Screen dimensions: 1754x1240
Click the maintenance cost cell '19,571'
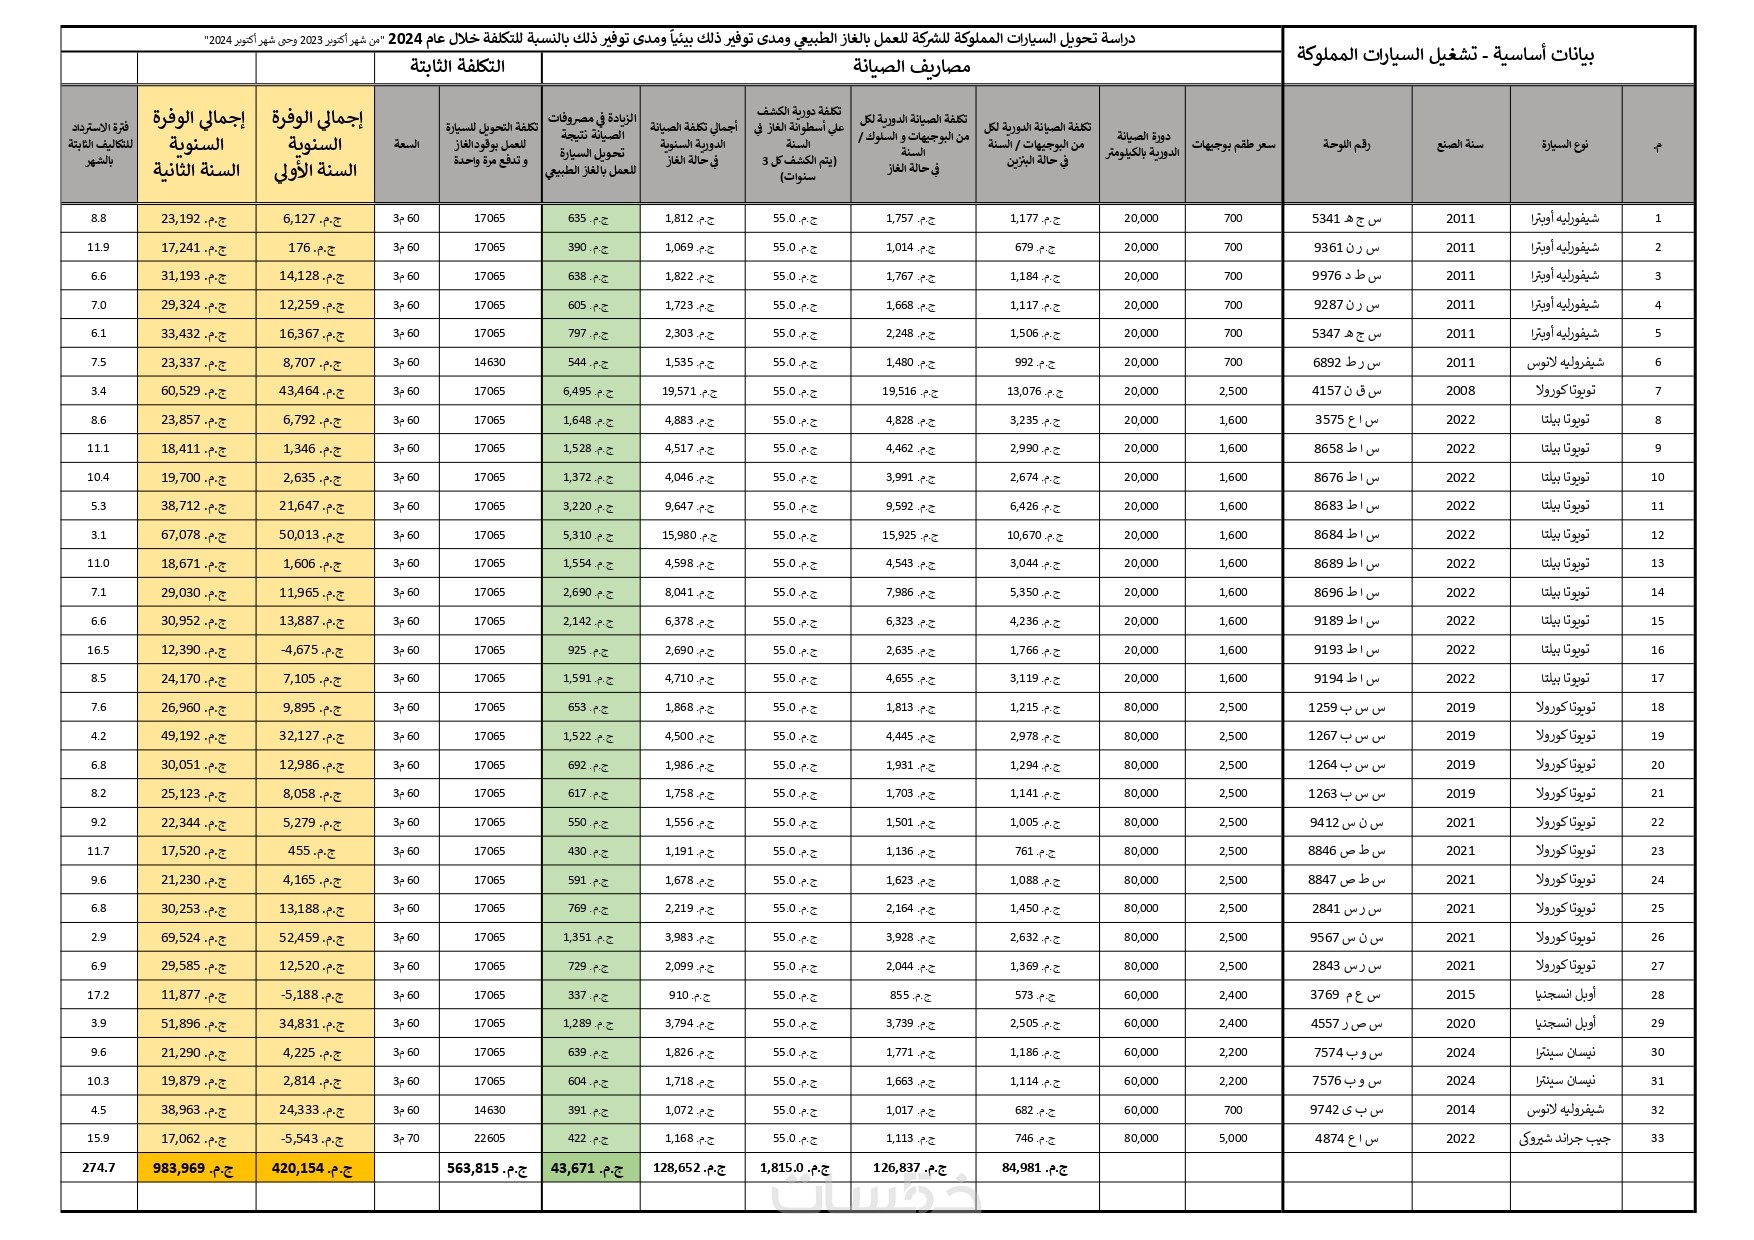pyautogui.click(x=690, y=391)
